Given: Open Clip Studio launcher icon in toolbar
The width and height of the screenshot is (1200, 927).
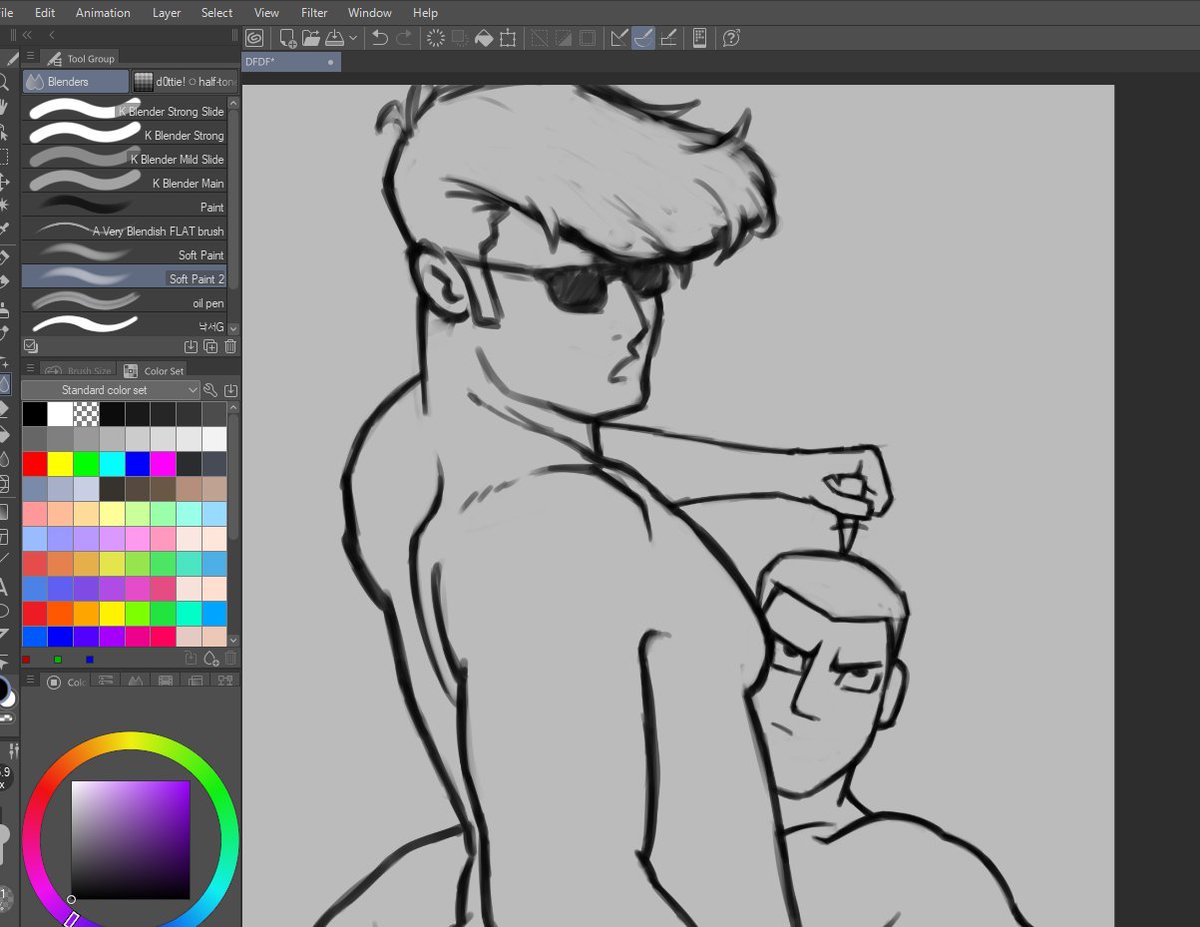Looking at the screenshot, I should 255,38.
